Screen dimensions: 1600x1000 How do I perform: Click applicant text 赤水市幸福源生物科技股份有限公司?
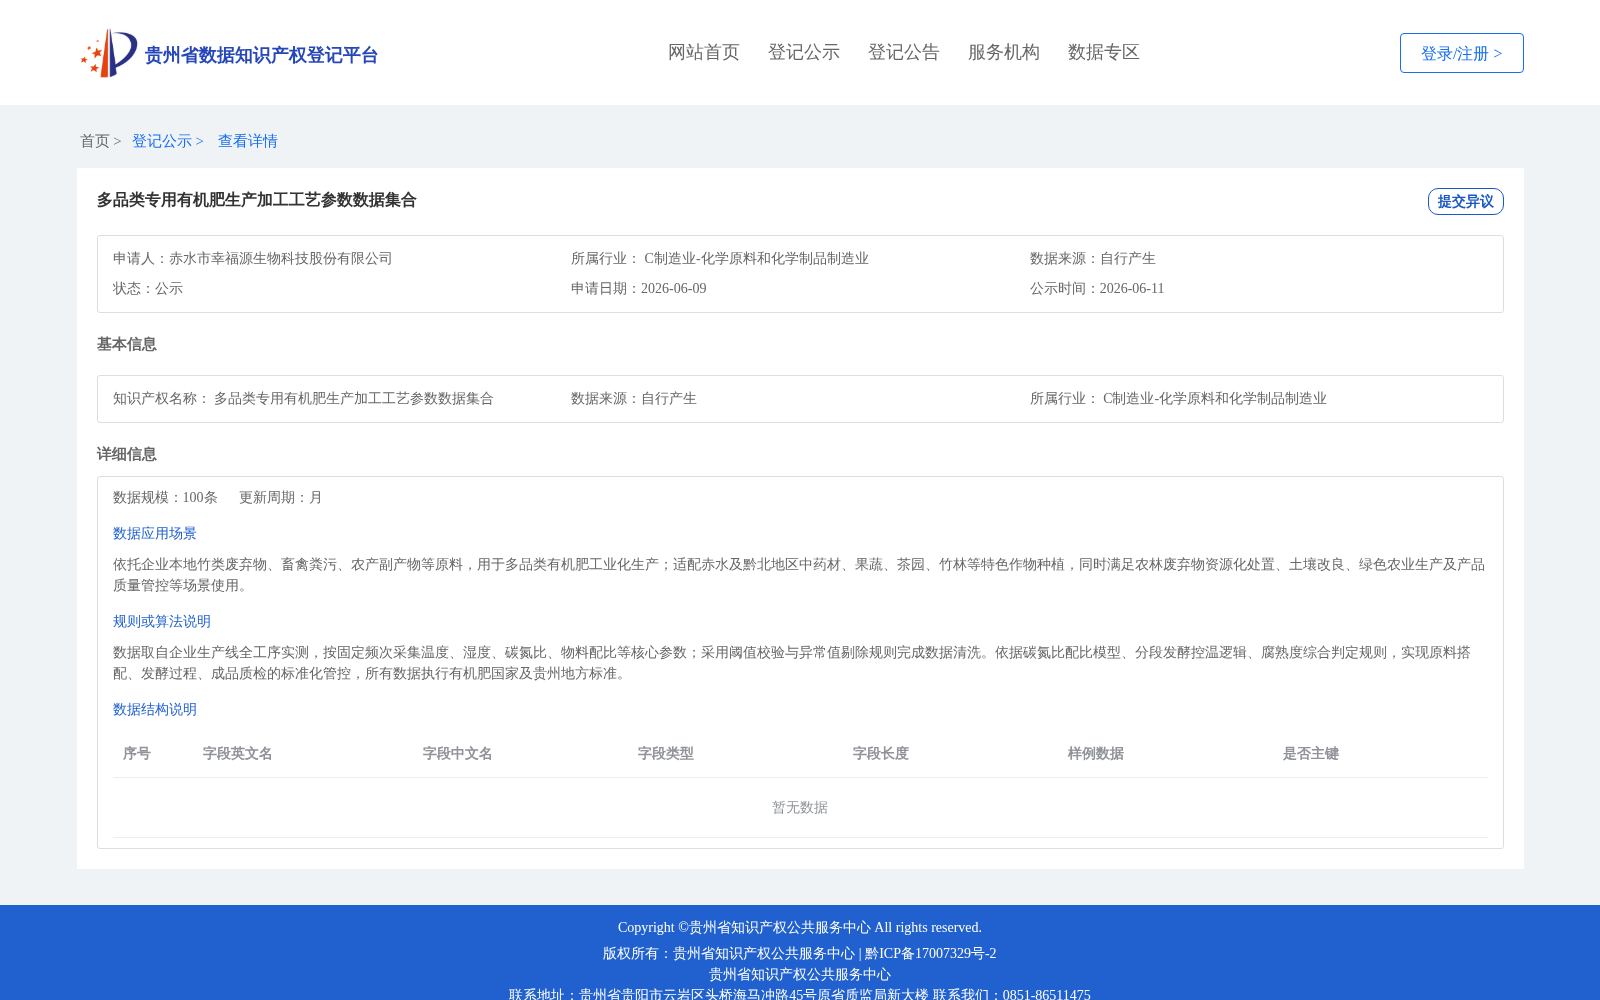point(281,258)
